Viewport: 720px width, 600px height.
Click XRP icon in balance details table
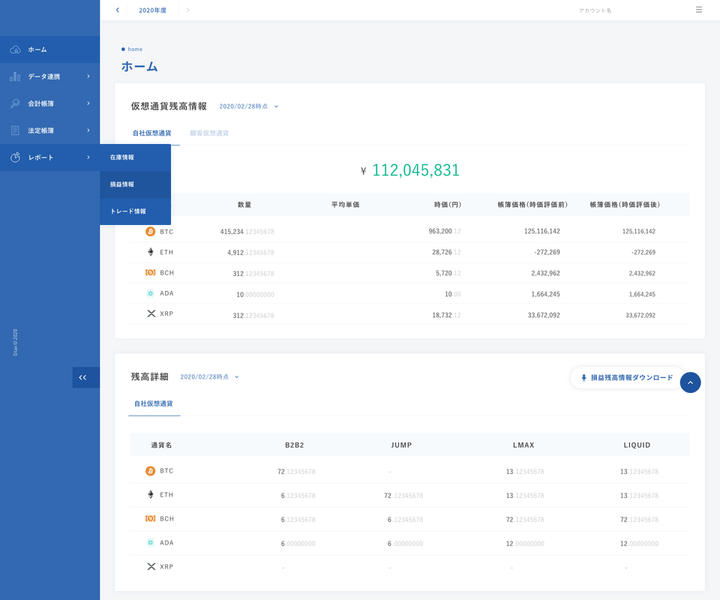click(x=151, y=566)
